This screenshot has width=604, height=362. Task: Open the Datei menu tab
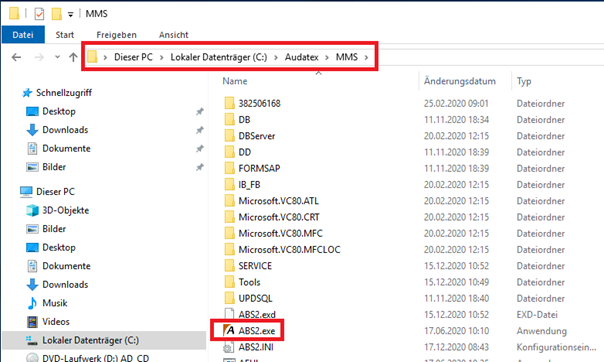click(23, 35)
